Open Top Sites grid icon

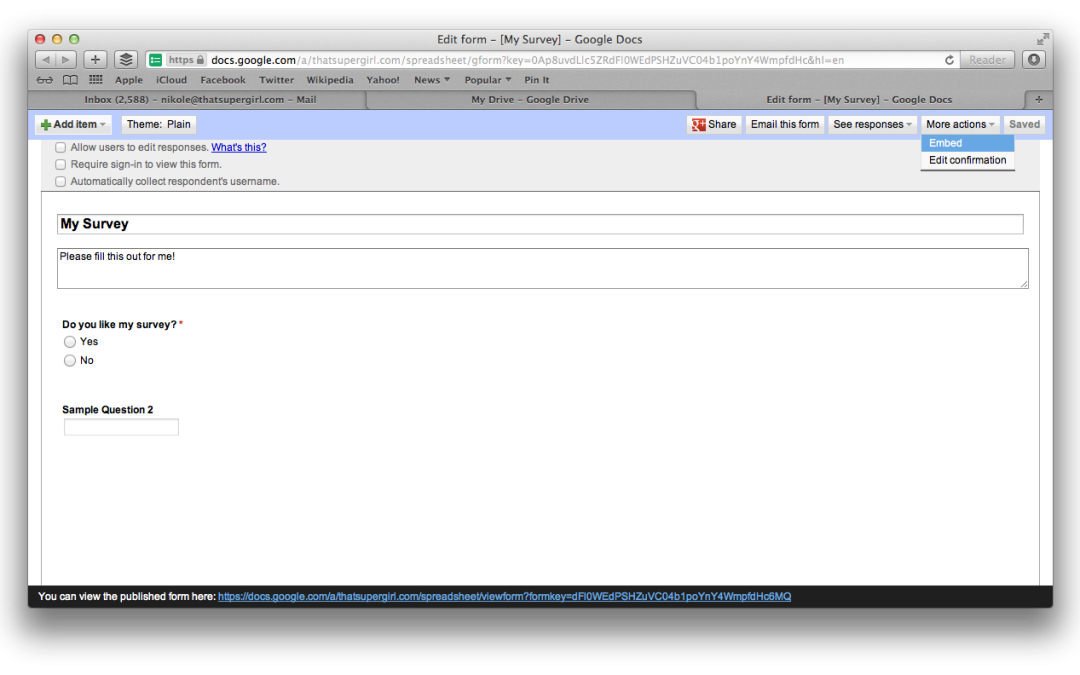point(96,80)
